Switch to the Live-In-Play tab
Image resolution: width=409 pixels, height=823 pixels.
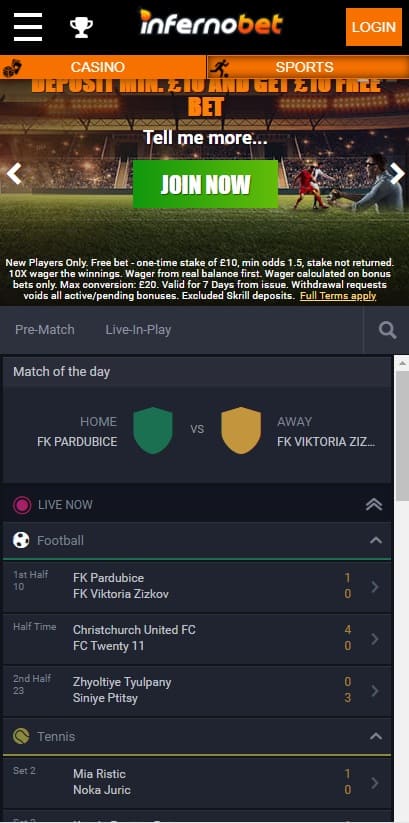tap(138, 330)
